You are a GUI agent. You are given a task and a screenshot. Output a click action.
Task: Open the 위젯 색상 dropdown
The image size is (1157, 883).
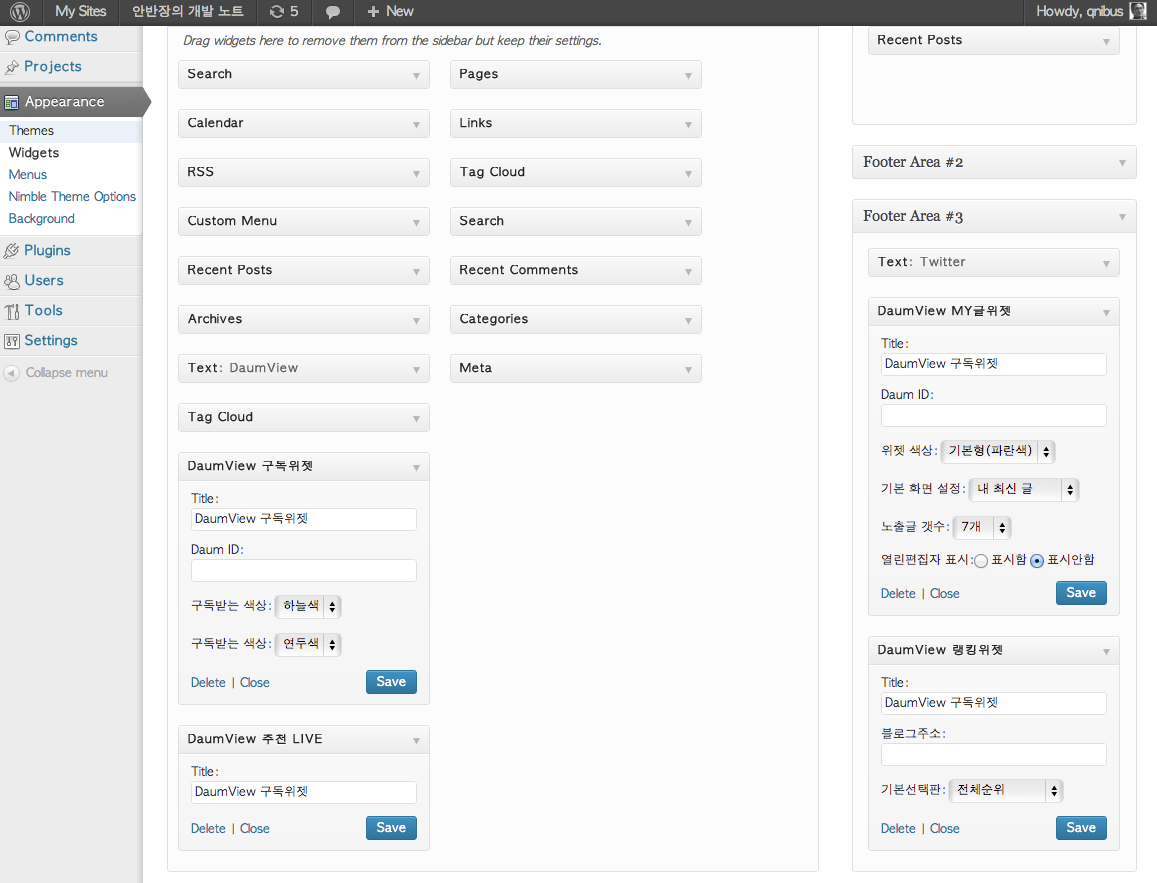(x=998, y=451)
